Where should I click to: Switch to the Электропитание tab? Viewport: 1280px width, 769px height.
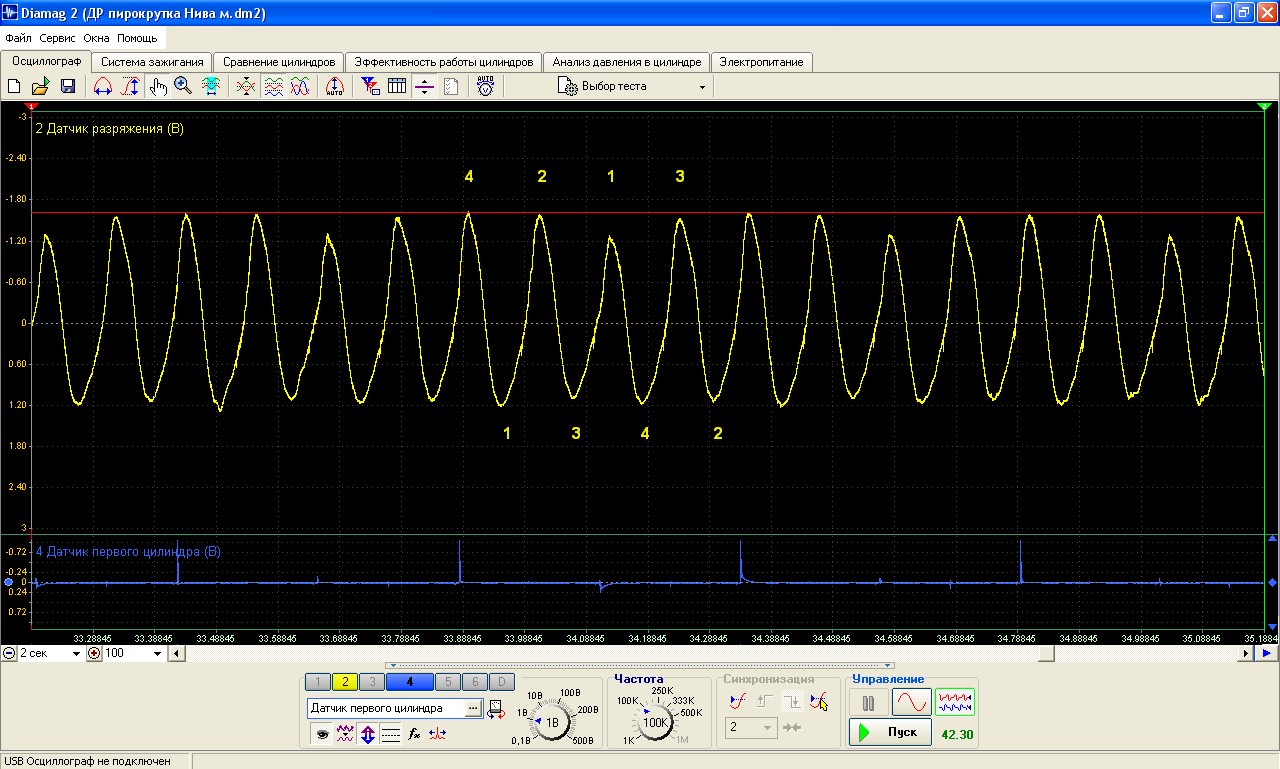point(762,62)
